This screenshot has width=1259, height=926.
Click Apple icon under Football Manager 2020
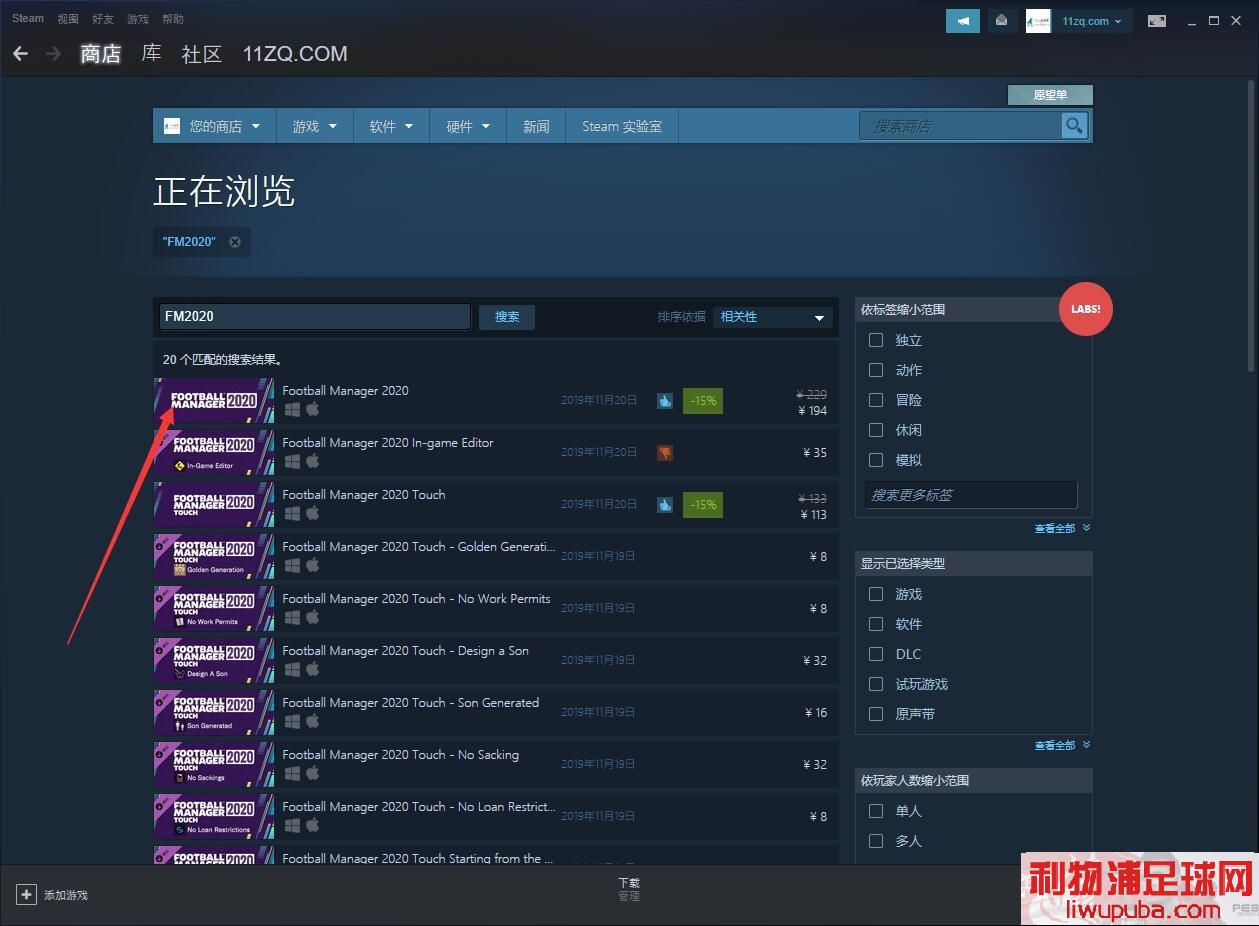point(312,409)
